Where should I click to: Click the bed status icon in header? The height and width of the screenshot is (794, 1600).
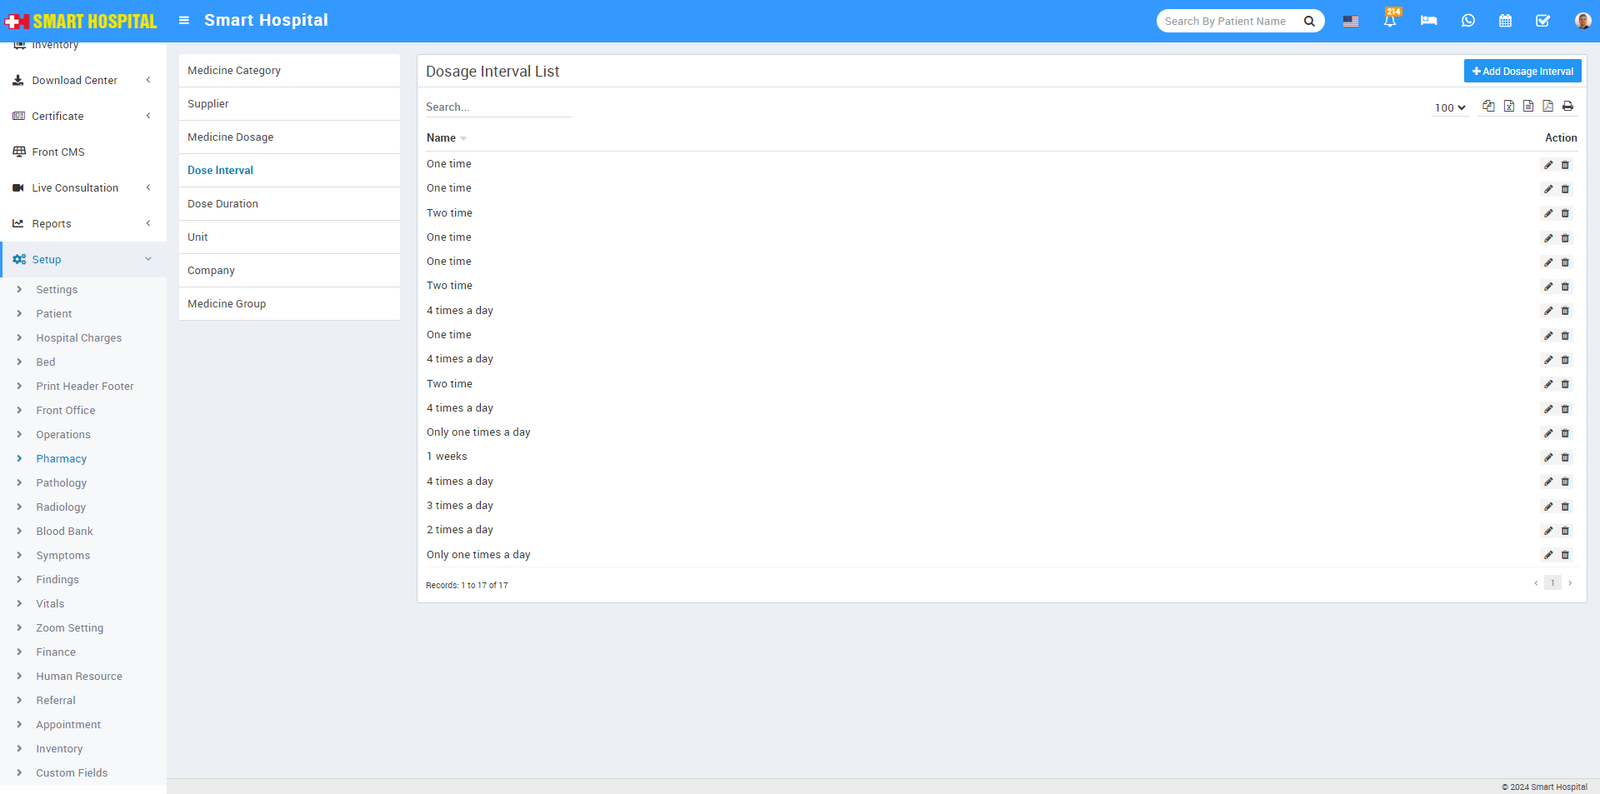tap(1428, 21)
